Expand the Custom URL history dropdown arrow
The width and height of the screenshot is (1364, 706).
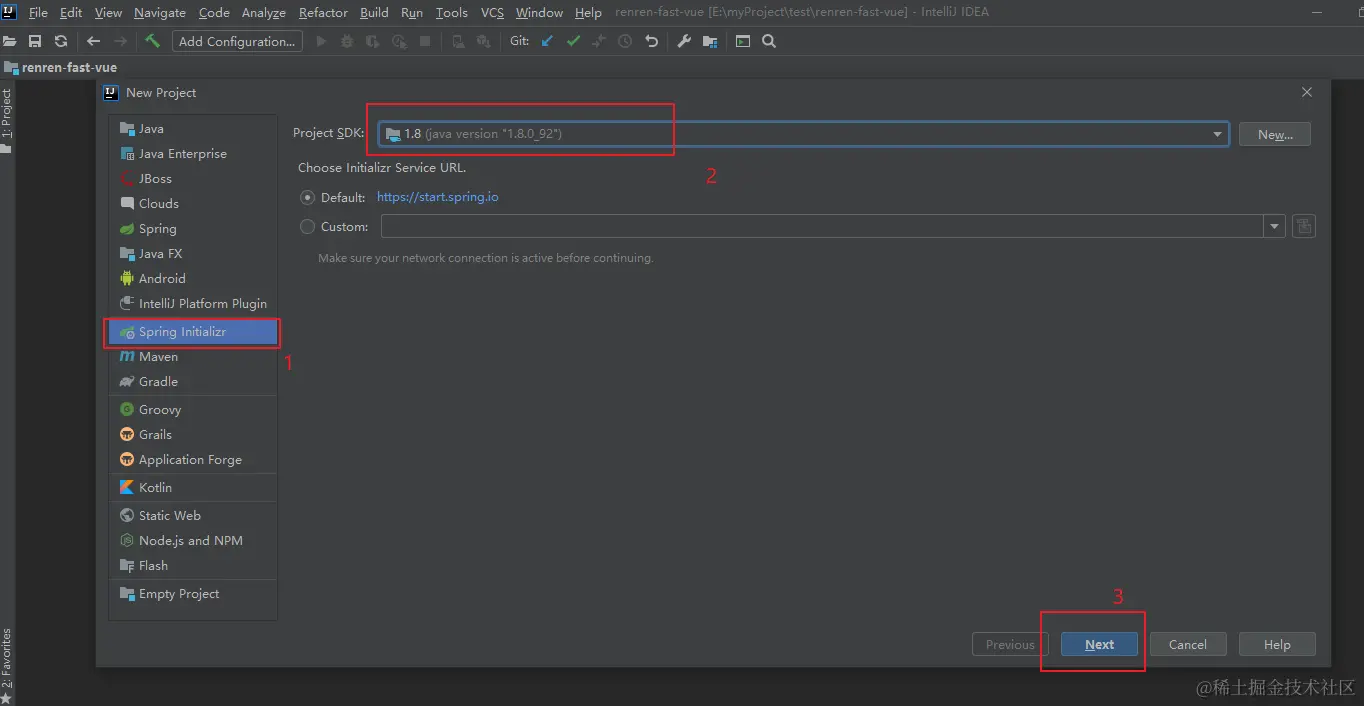1274,227
